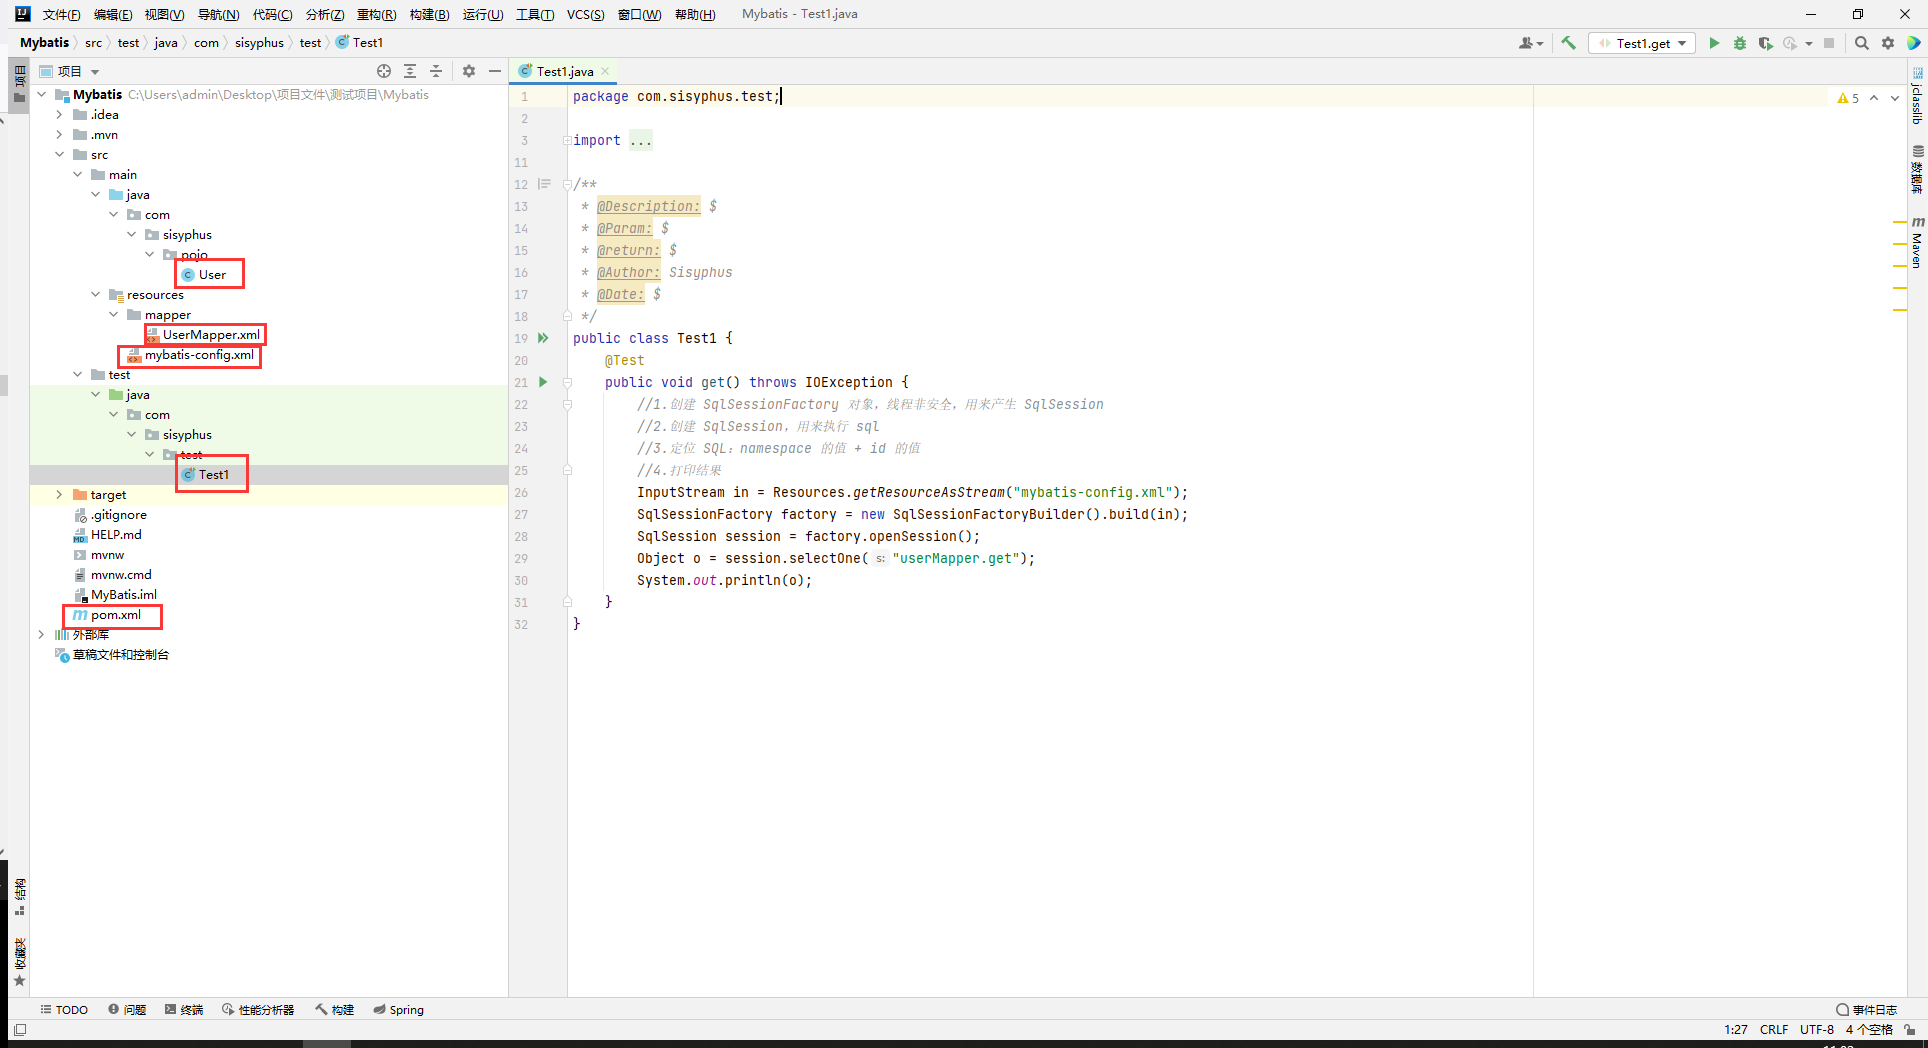
Task: Open the Terminal tool window
Action: [184, 1010]
